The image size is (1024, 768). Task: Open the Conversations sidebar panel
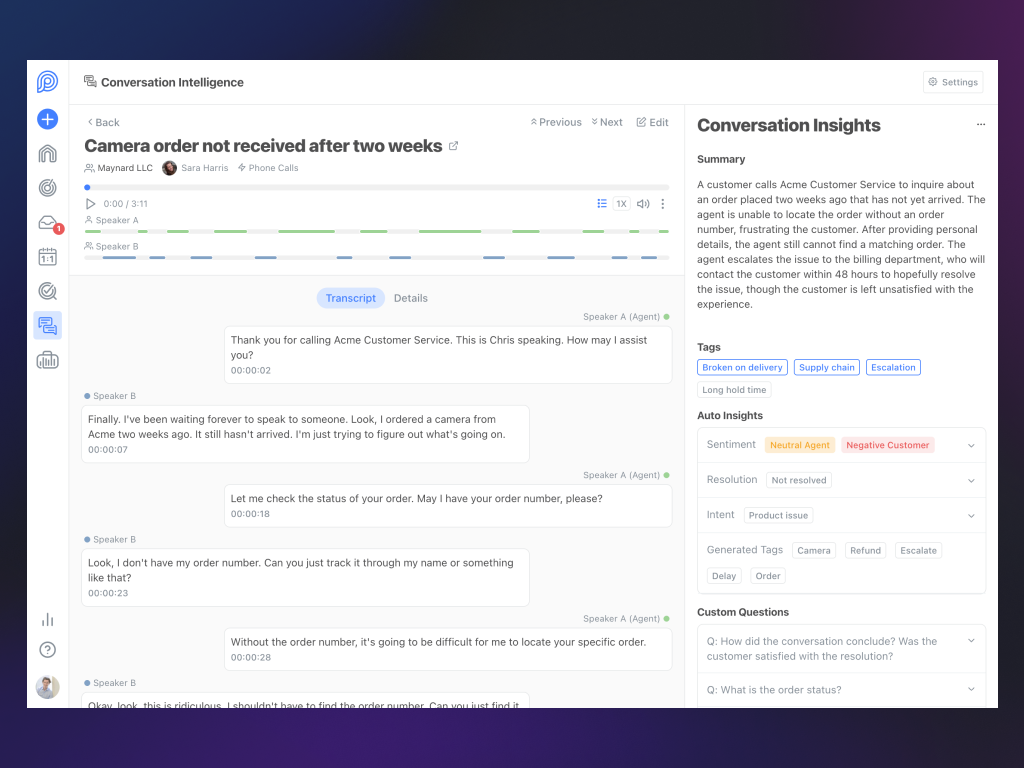tap(47, 325)
